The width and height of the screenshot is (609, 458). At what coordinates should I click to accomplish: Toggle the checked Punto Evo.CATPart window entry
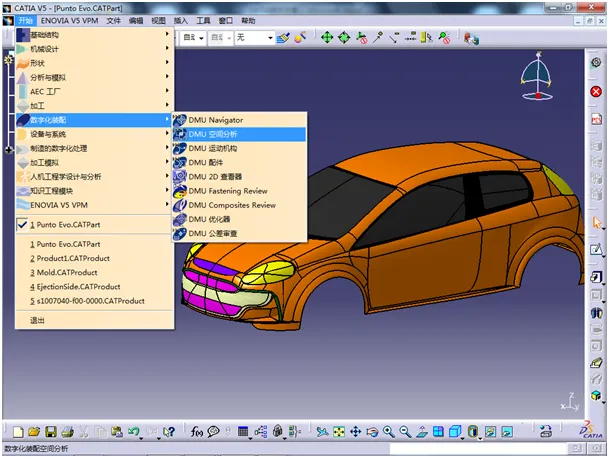[x=65, y=225]
